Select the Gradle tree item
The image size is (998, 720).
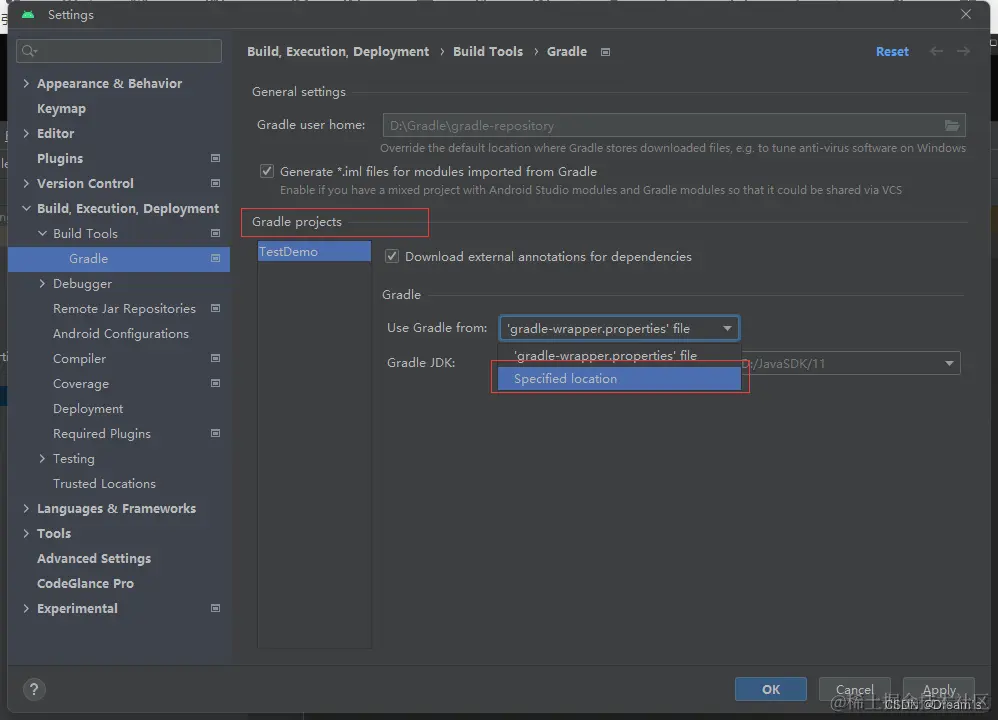coord(118,258)
